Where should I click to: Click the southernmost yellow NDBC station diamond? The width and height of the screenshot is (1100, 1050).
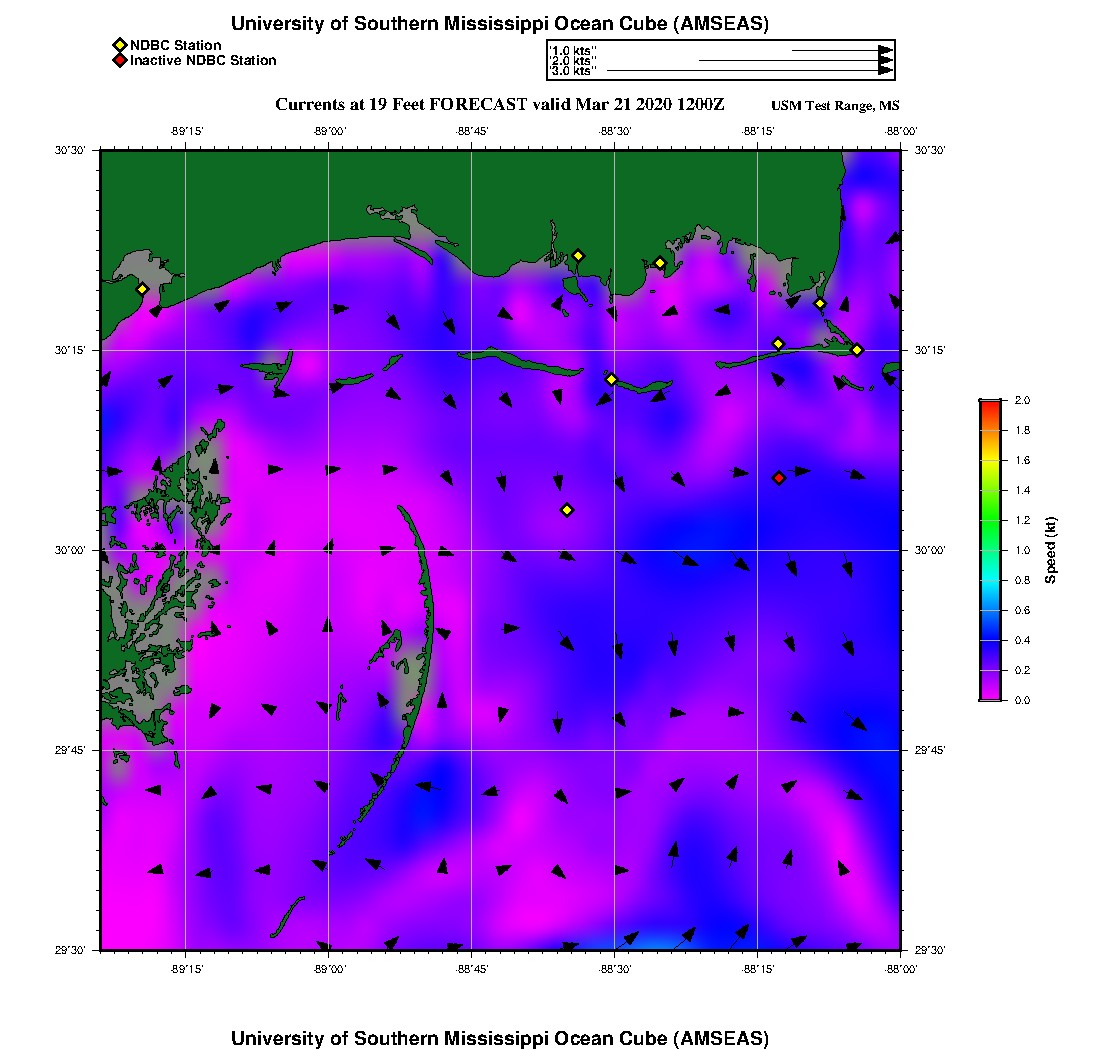tap(567, 510)
